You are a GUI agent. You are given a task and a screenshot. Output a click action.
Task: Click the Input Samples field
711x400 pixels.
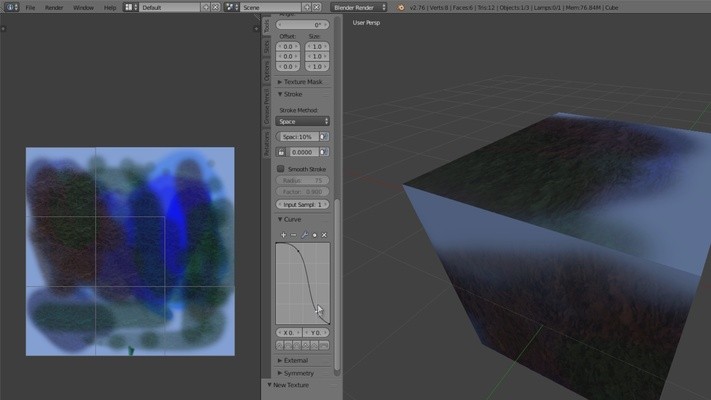303,204
